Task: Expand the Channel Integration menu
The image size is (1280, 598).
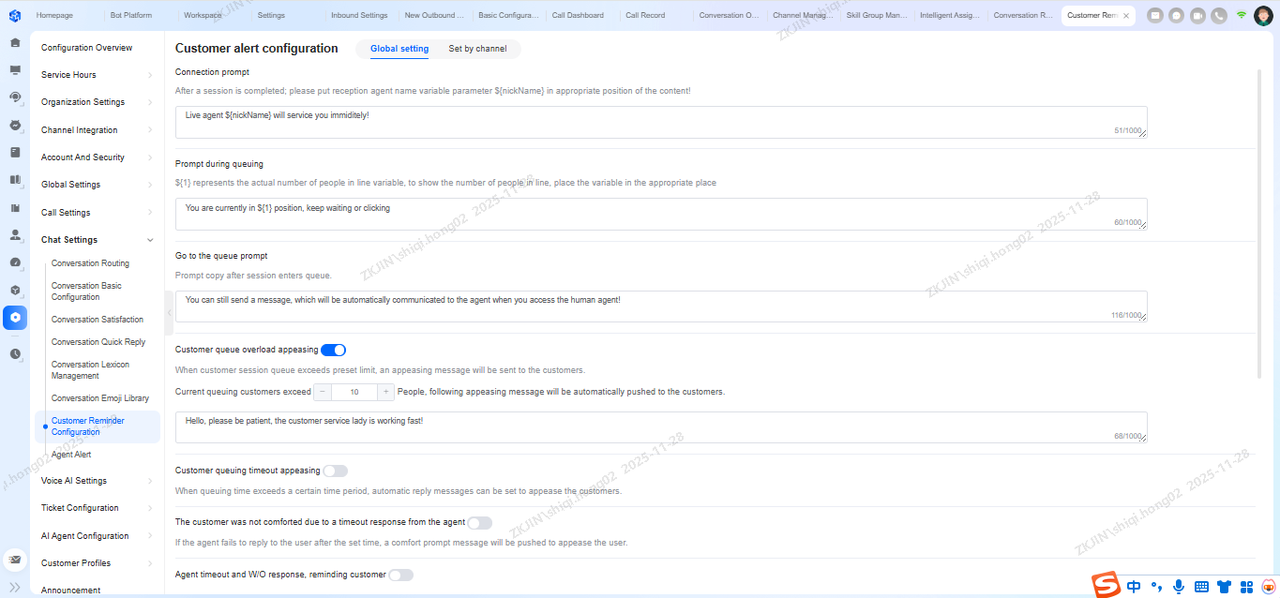Action: [150, 130]
